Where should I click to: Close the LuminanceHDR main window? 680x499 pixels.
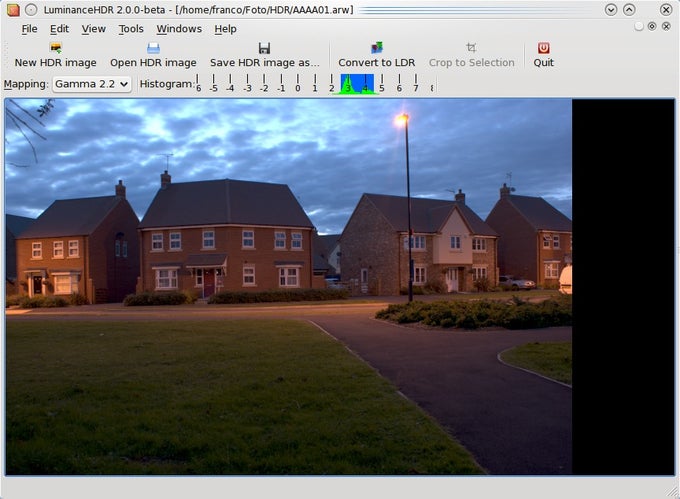[666, 10]
